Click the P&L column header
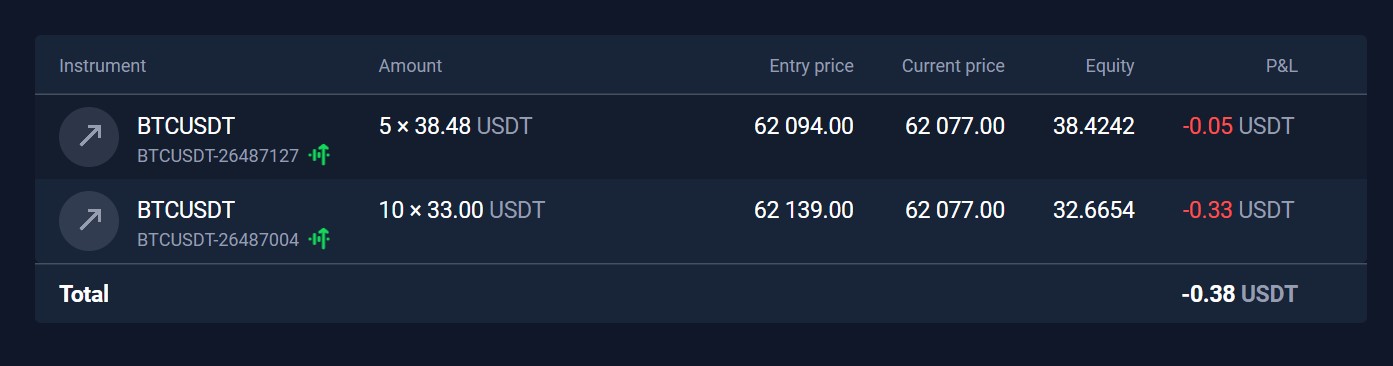Viewport: 1393px width, 366px height. tap(1281, 66)
